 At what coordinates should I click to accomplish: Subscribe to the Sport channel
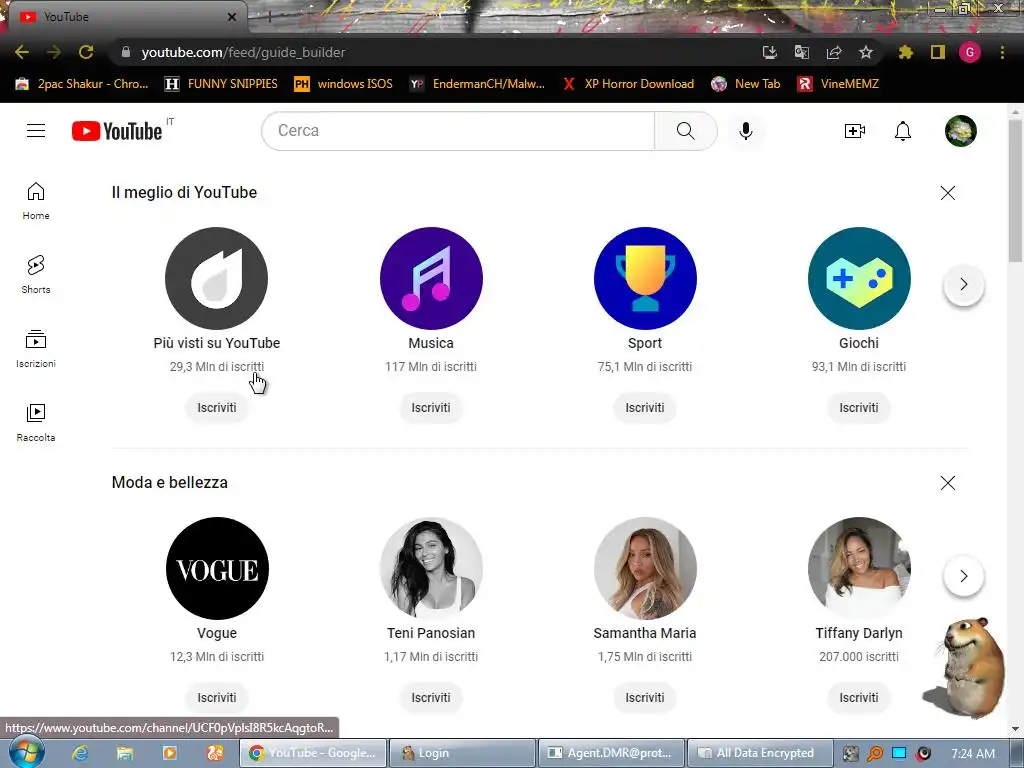click(645, 408)
